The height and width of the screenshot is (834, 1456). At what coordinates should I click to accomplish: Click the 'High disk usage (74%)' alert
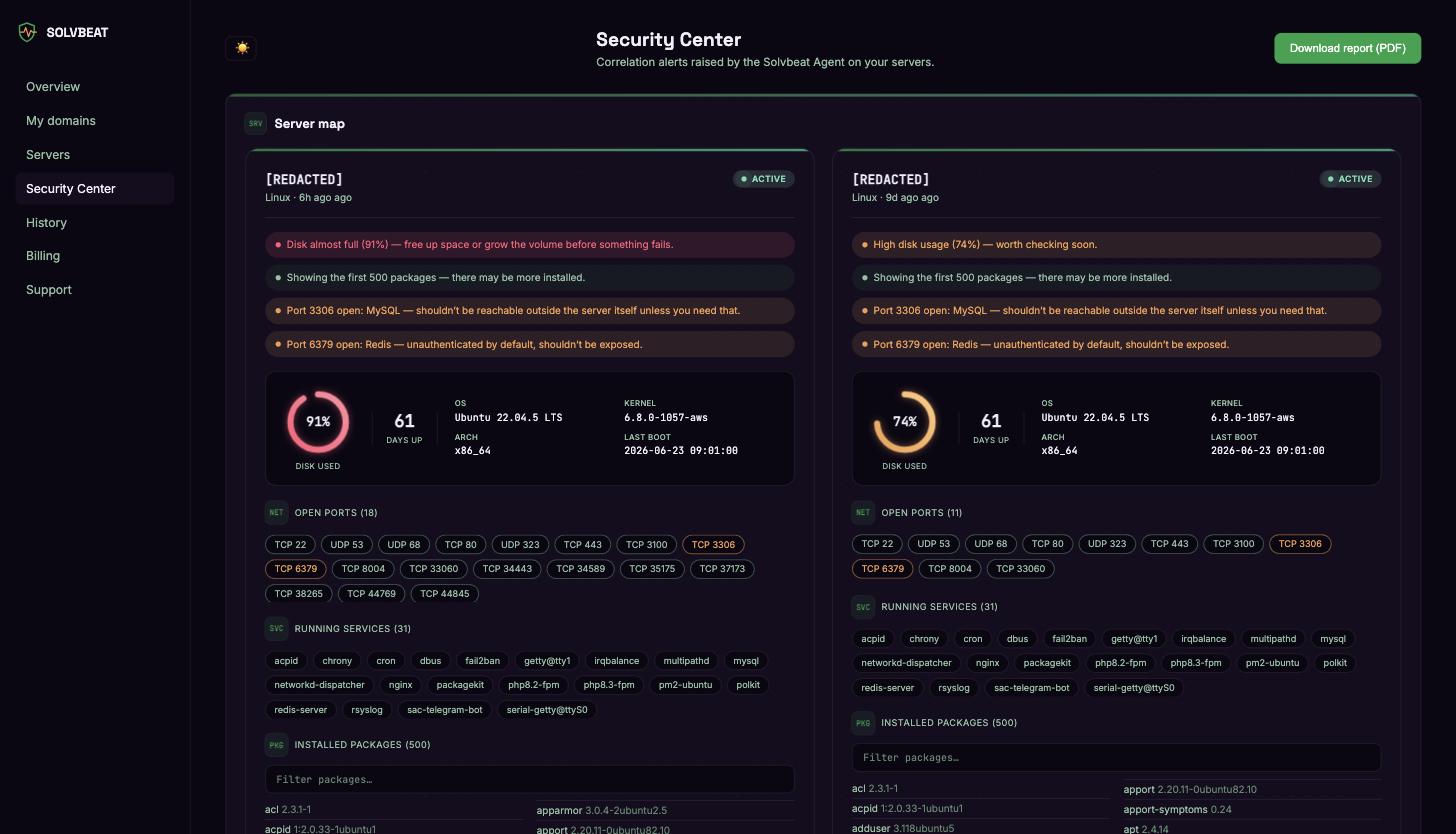(x=1116, y=244)
